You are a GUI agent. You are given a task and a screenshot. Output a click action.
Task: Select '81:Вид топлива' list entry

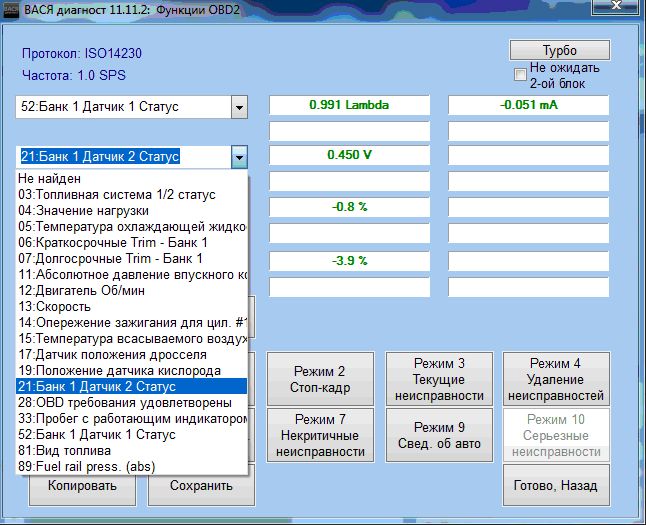point(132,450)
